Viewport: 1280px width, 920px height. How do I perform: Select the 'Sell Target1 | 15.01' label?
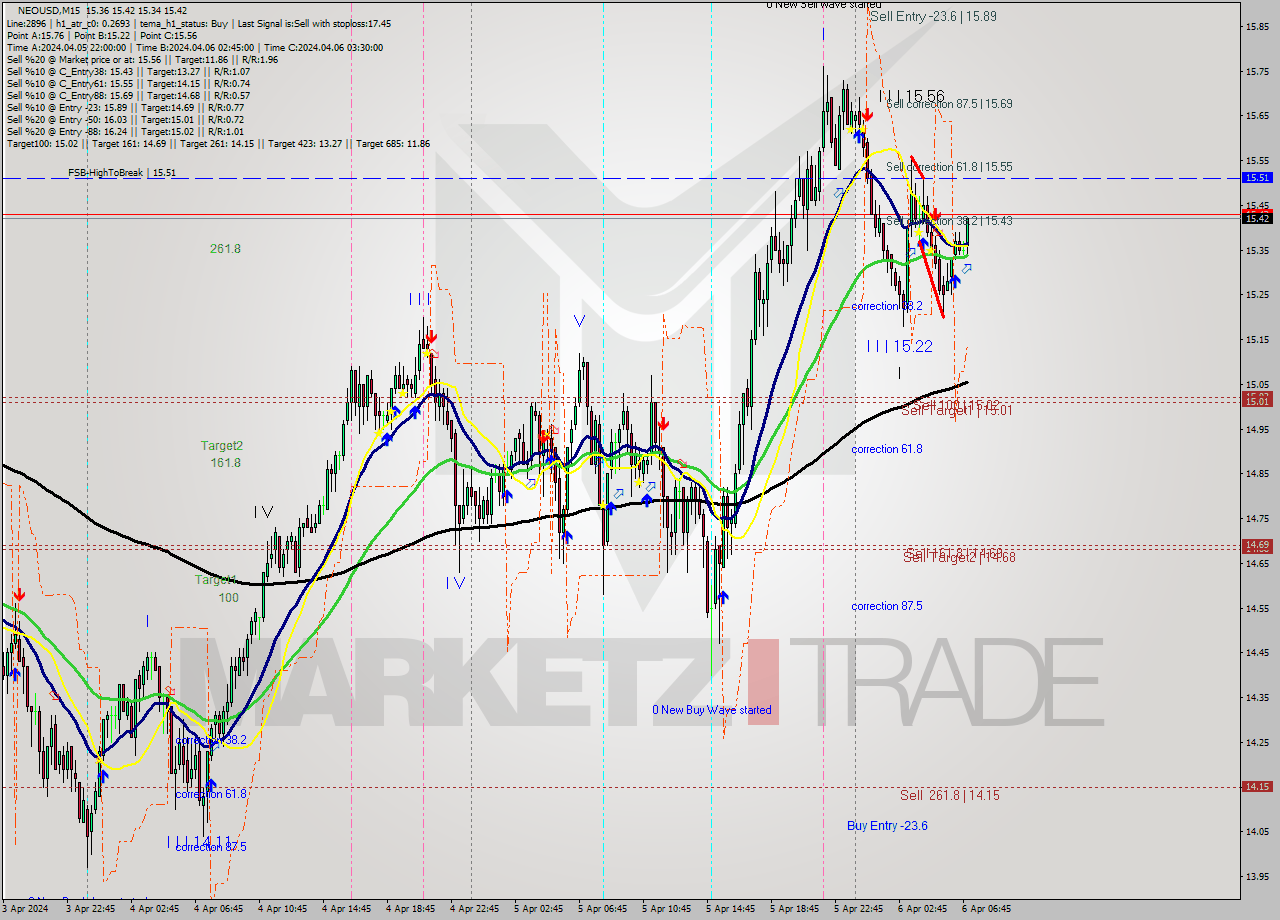tap(957, 410)
